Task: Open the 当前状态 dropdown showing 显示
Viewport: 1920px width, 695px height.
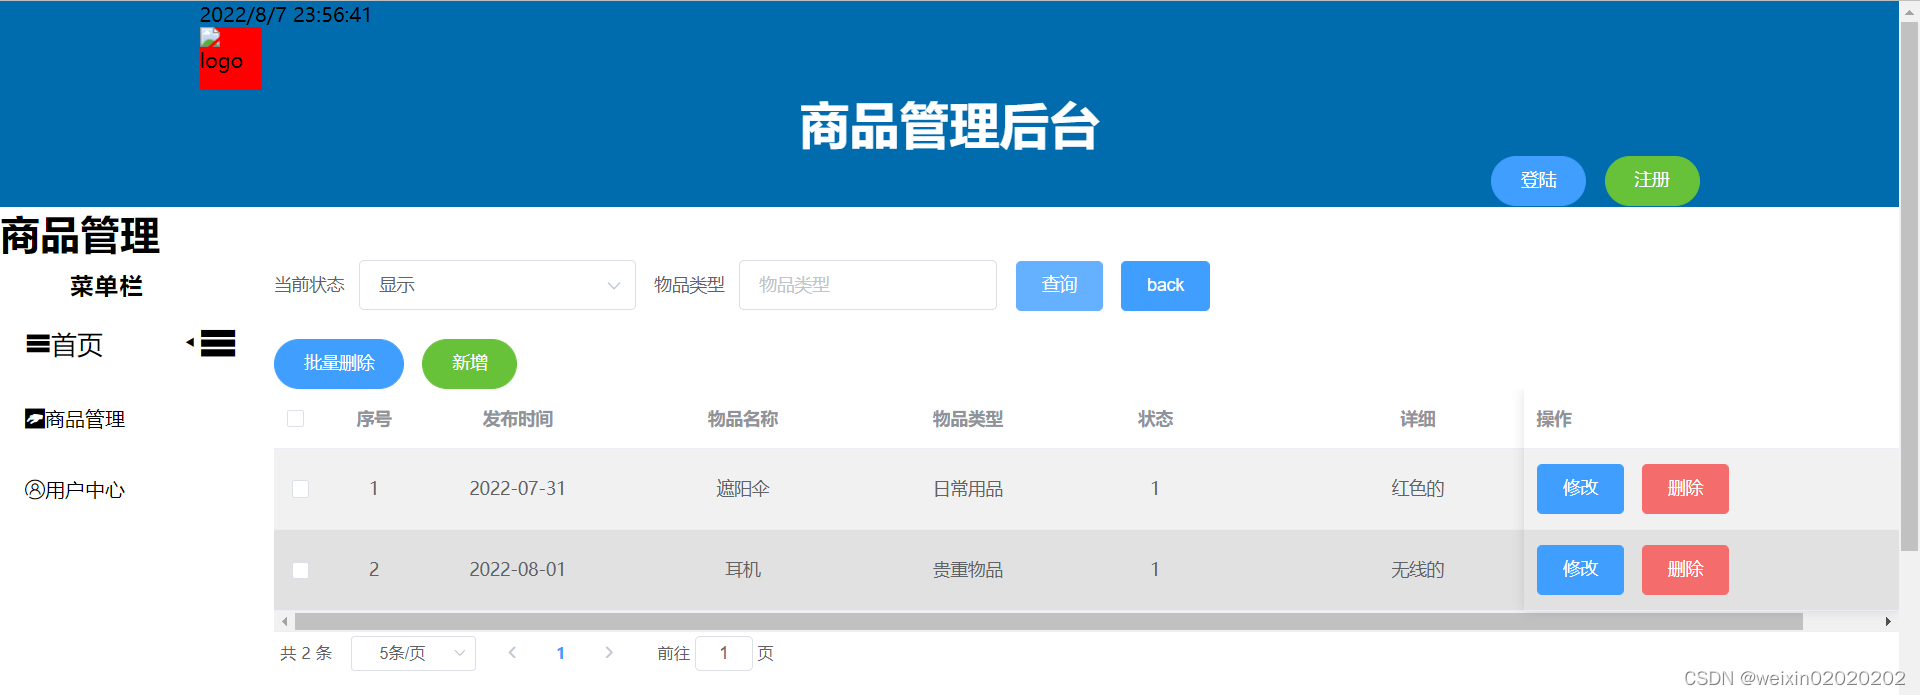Action: 497,285
